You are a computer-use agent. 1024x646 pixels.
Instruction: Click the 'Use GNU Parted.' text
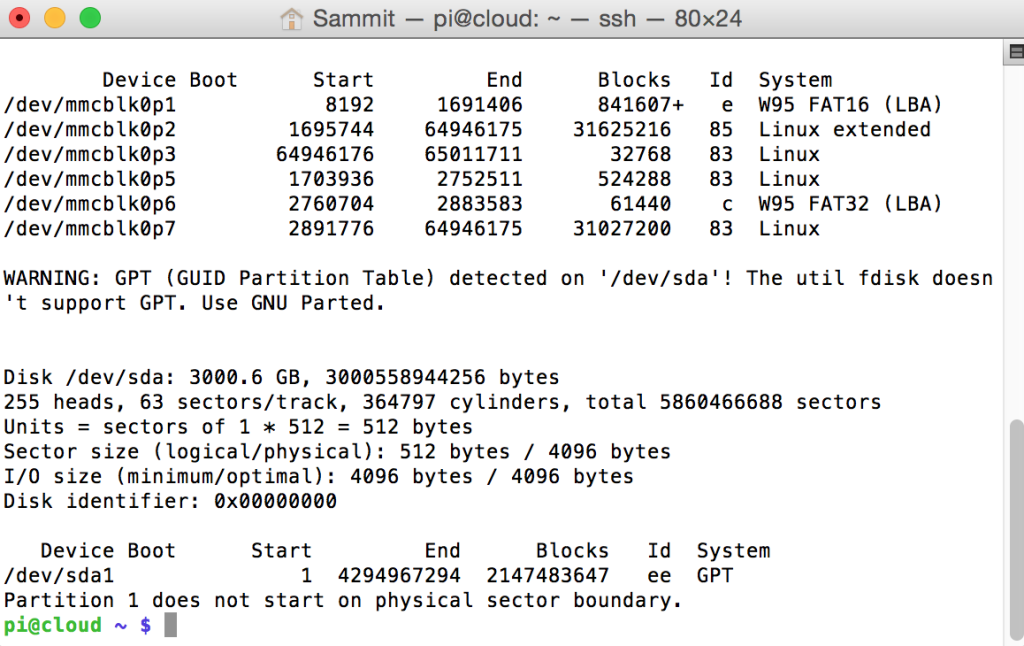click(x=293, y=303)
